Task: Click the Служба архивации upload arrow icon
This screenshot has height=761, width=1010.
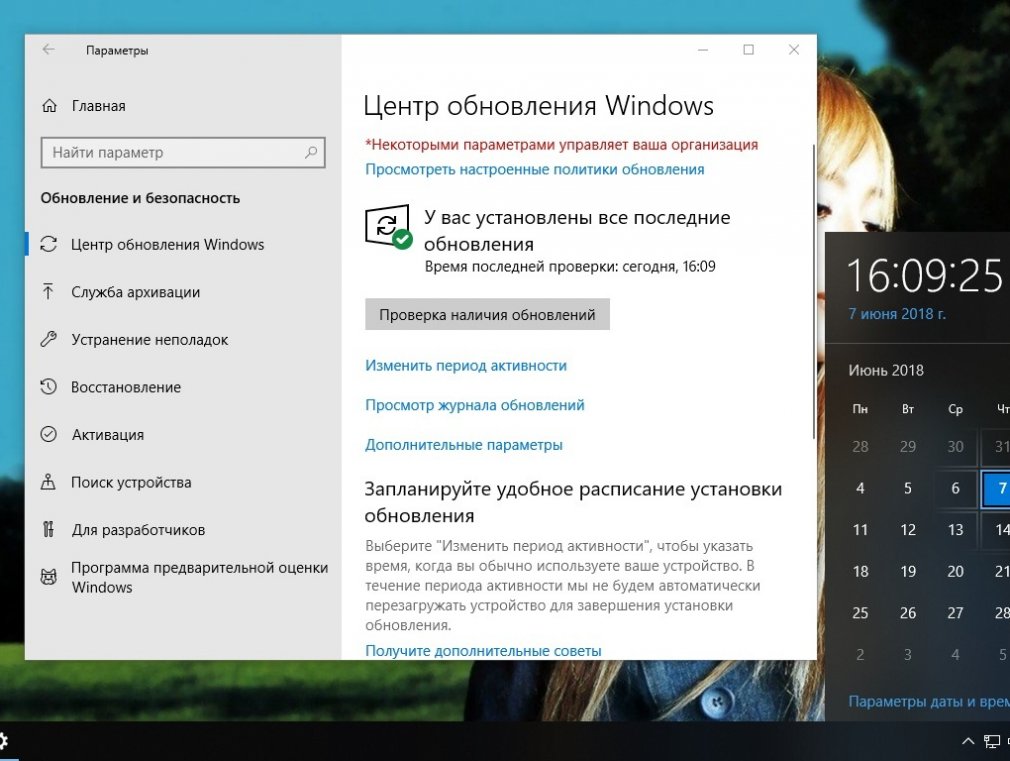Action: click(48, 292)
